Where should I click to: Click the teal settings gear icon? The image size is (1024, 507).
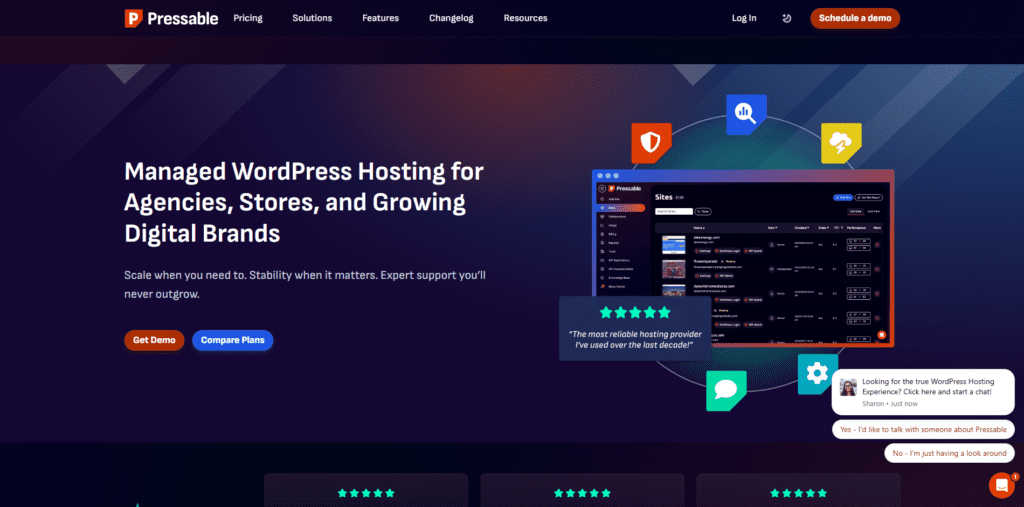(x=818, y=374)
